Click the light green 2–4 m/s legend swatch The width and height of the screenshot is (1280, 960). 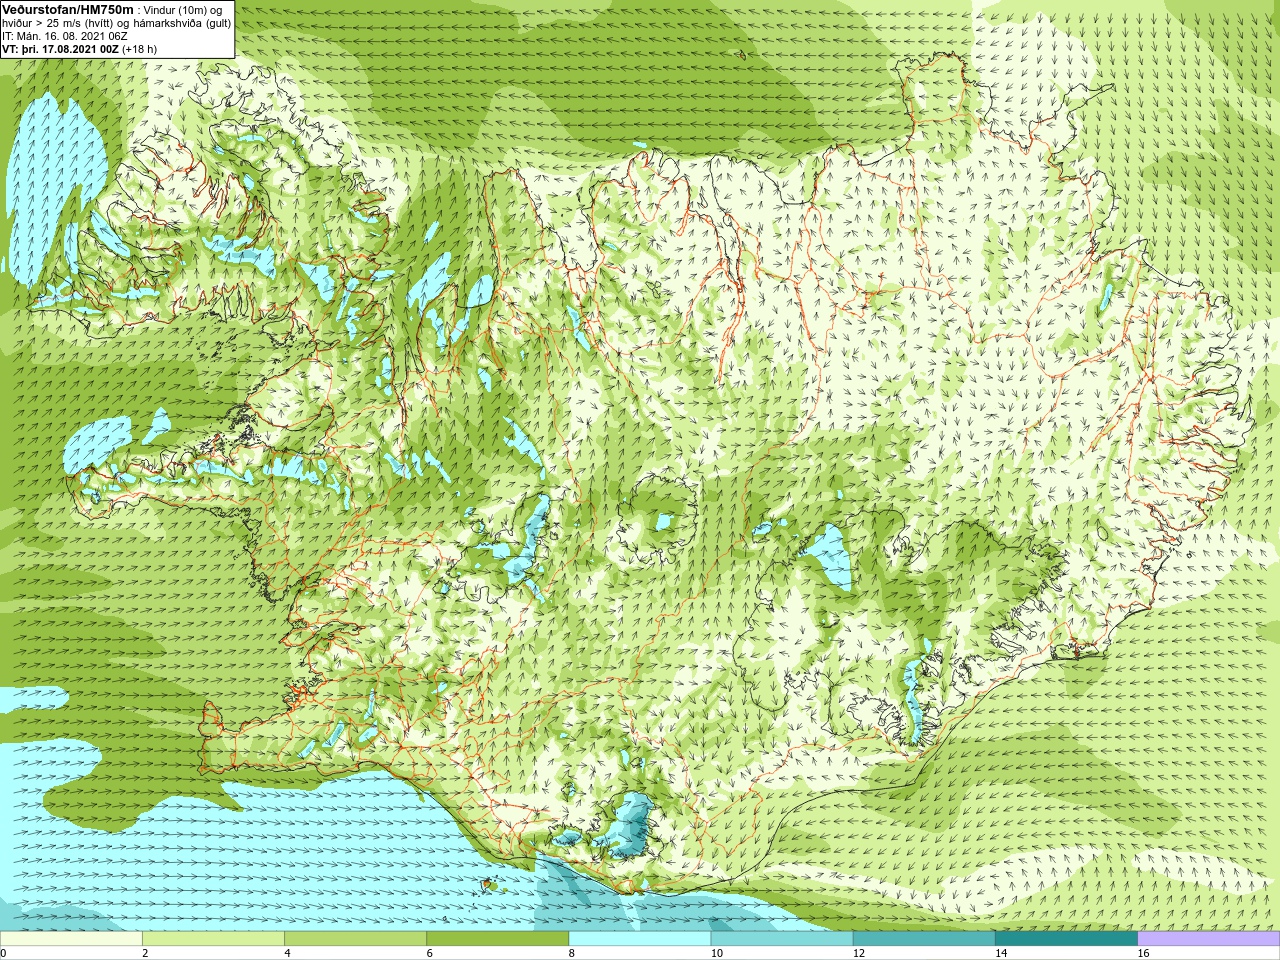(x=213, y=939)
